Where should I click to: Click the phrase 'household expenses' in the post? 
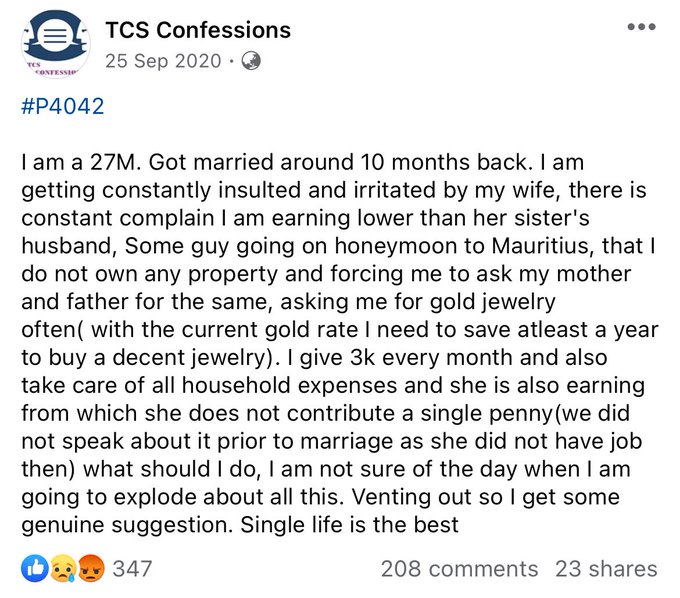point(289,386)
